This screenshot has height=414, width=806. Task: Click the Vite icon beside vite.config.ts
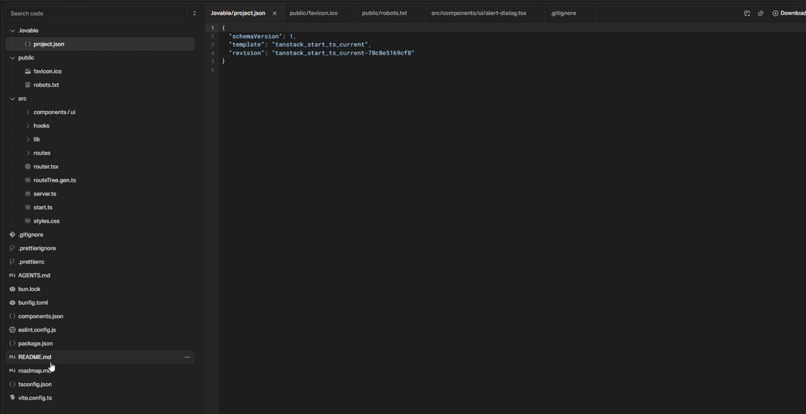pos(12,398)
